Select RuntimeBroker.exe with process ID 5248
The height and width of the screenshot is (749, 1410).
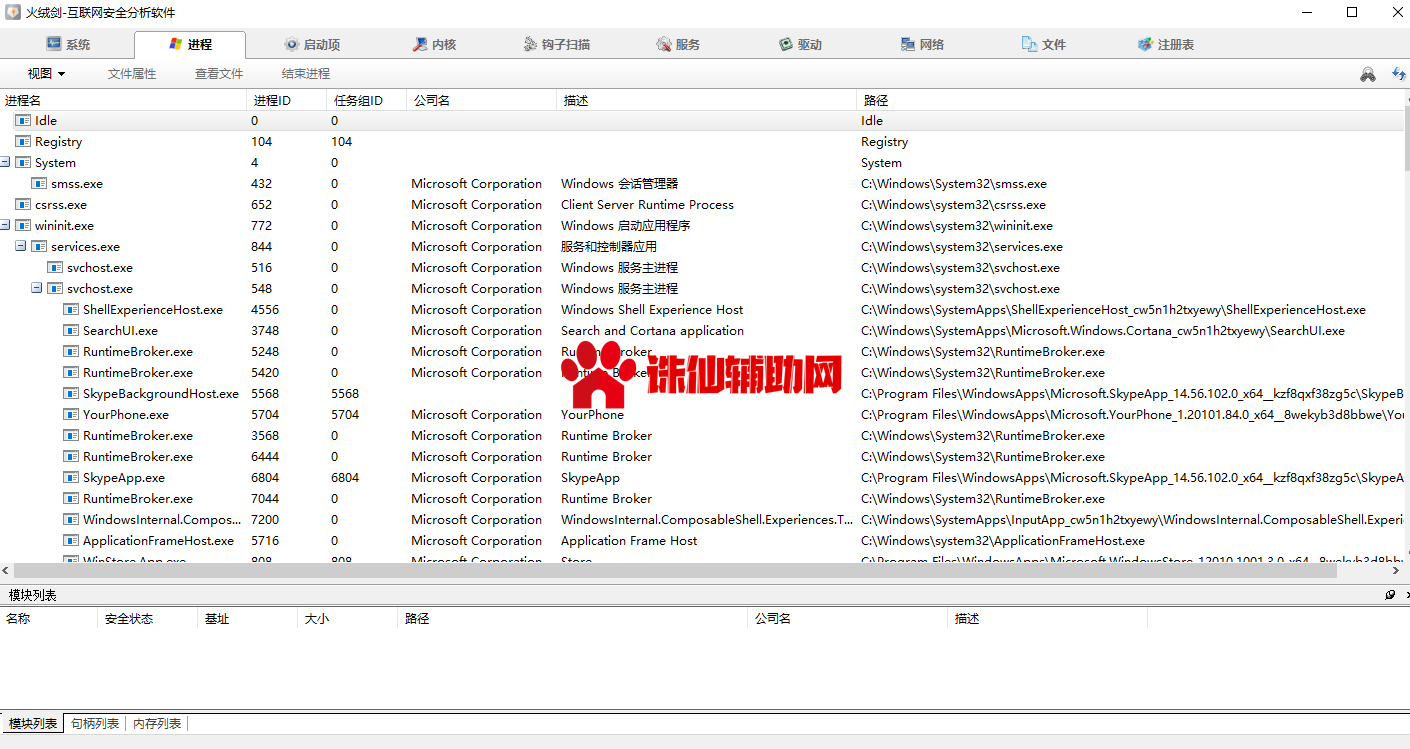pyautogui.click(x=138, y=352)
